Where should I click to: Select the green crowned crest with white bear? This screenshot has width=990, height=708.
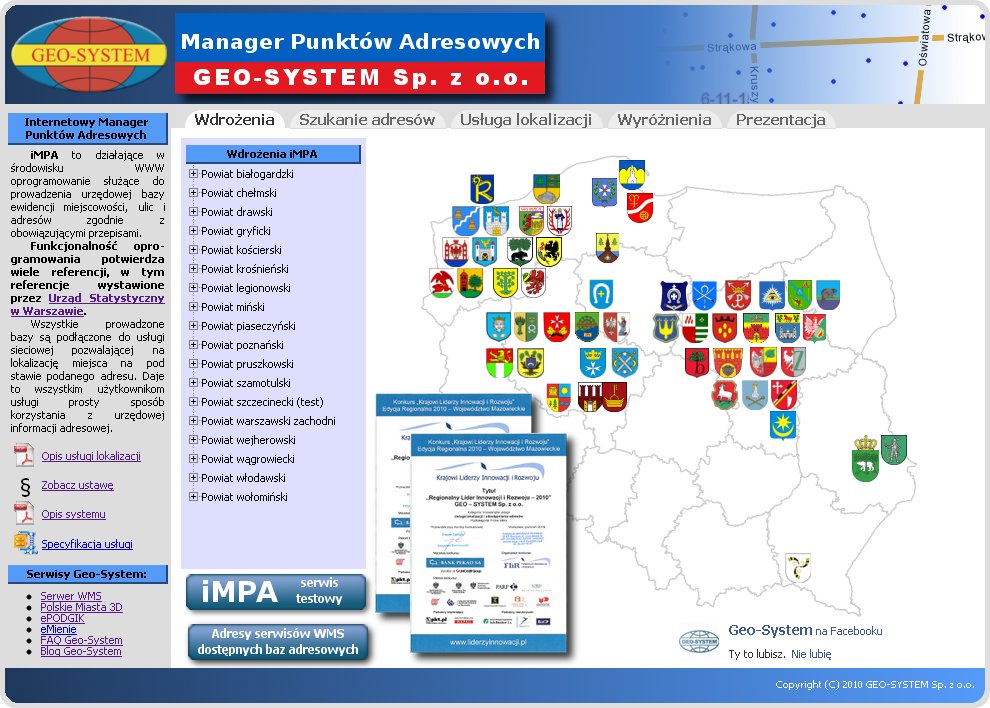[x=866, y=459]
